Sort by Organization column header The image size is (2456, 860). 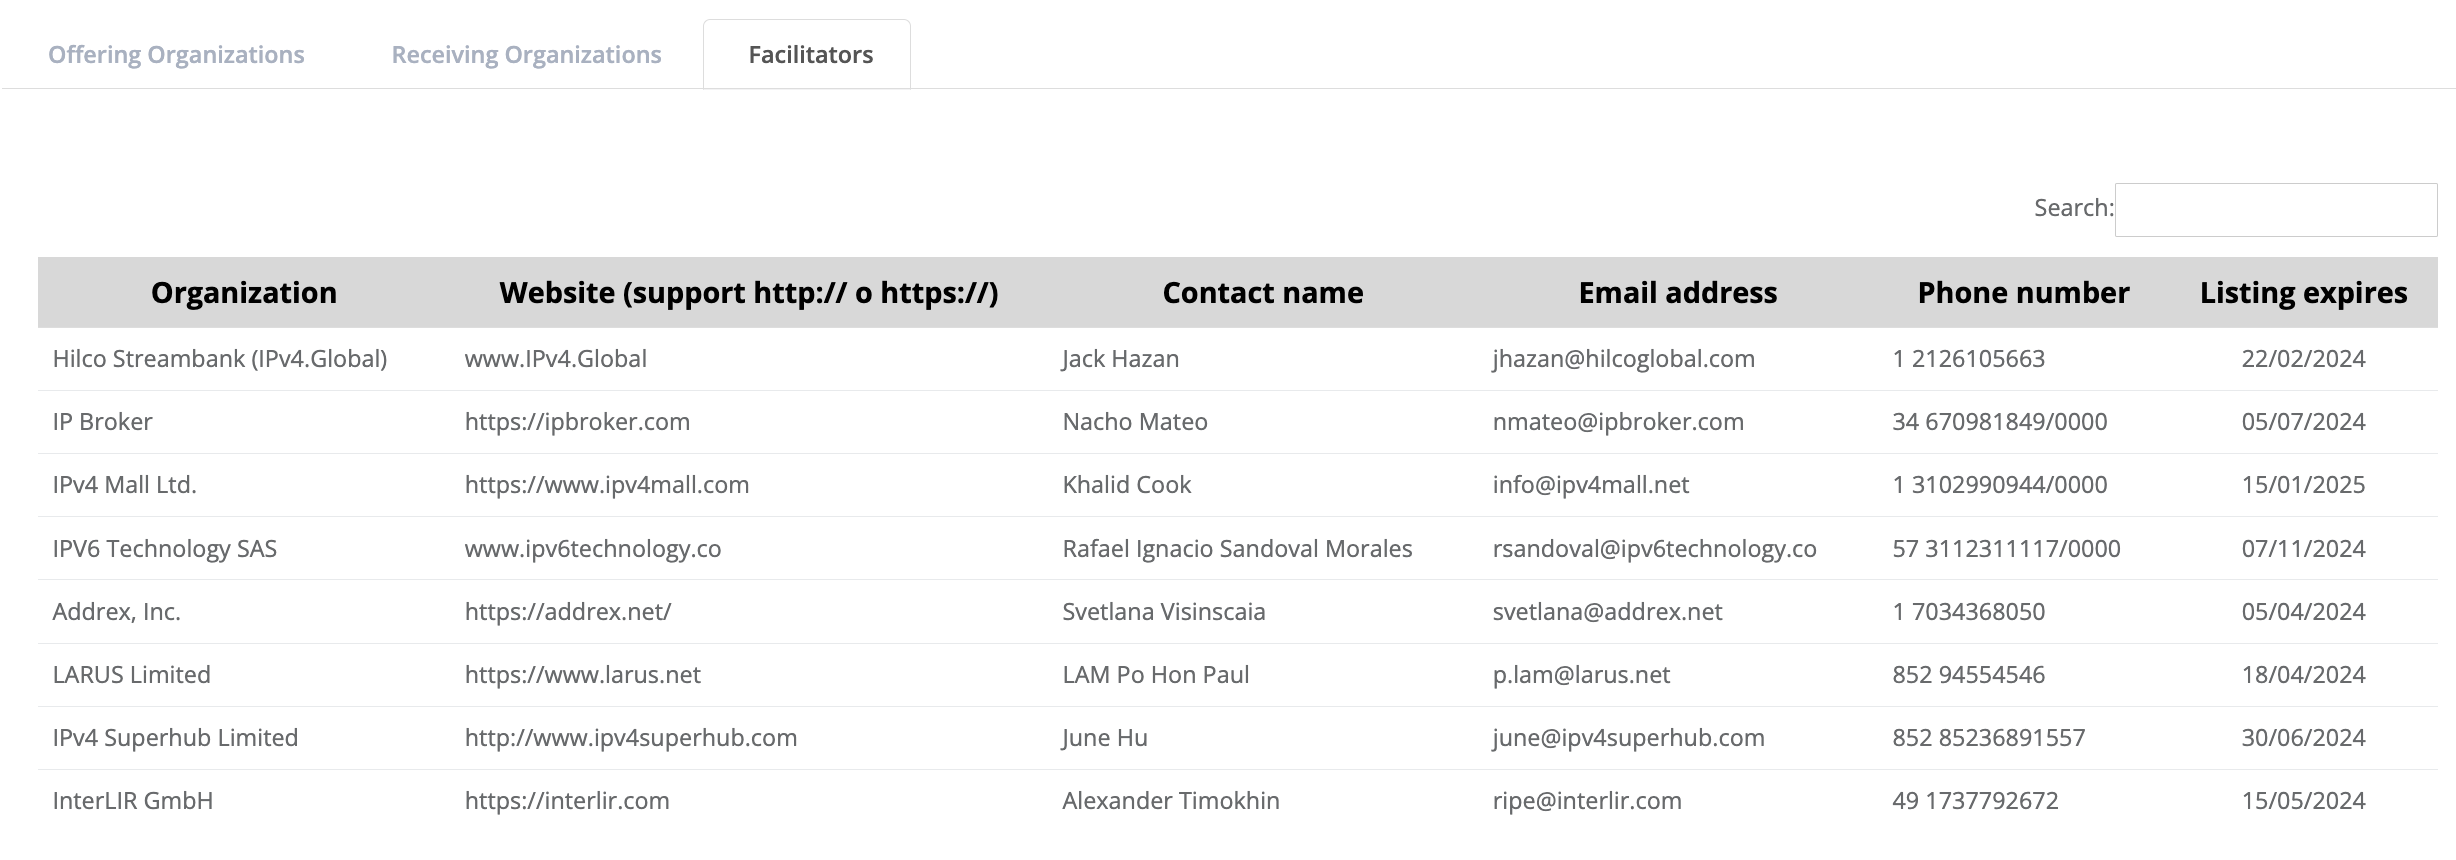pos(244,293)
